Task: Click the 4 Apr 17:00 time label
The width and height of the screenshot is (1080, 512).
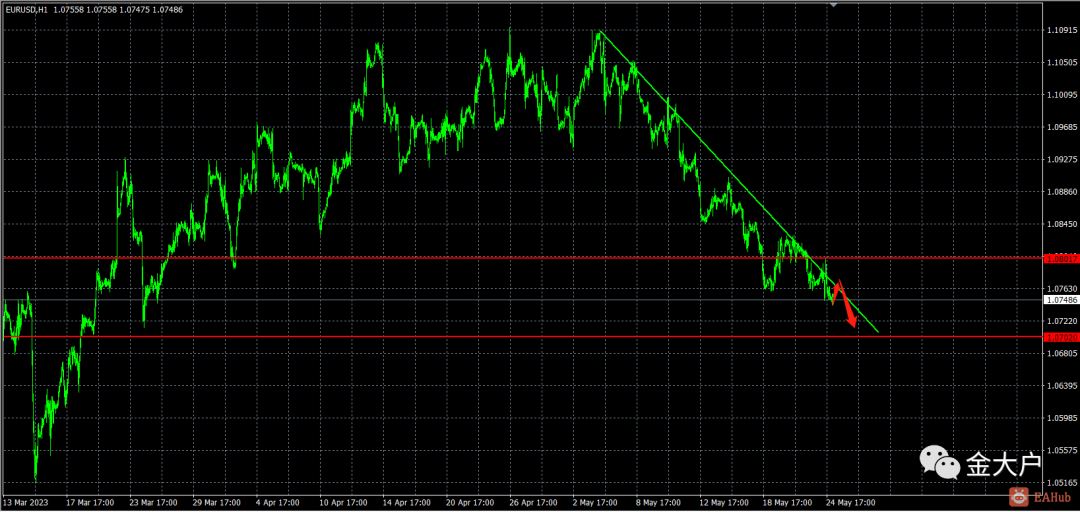Action: [278, 502]
